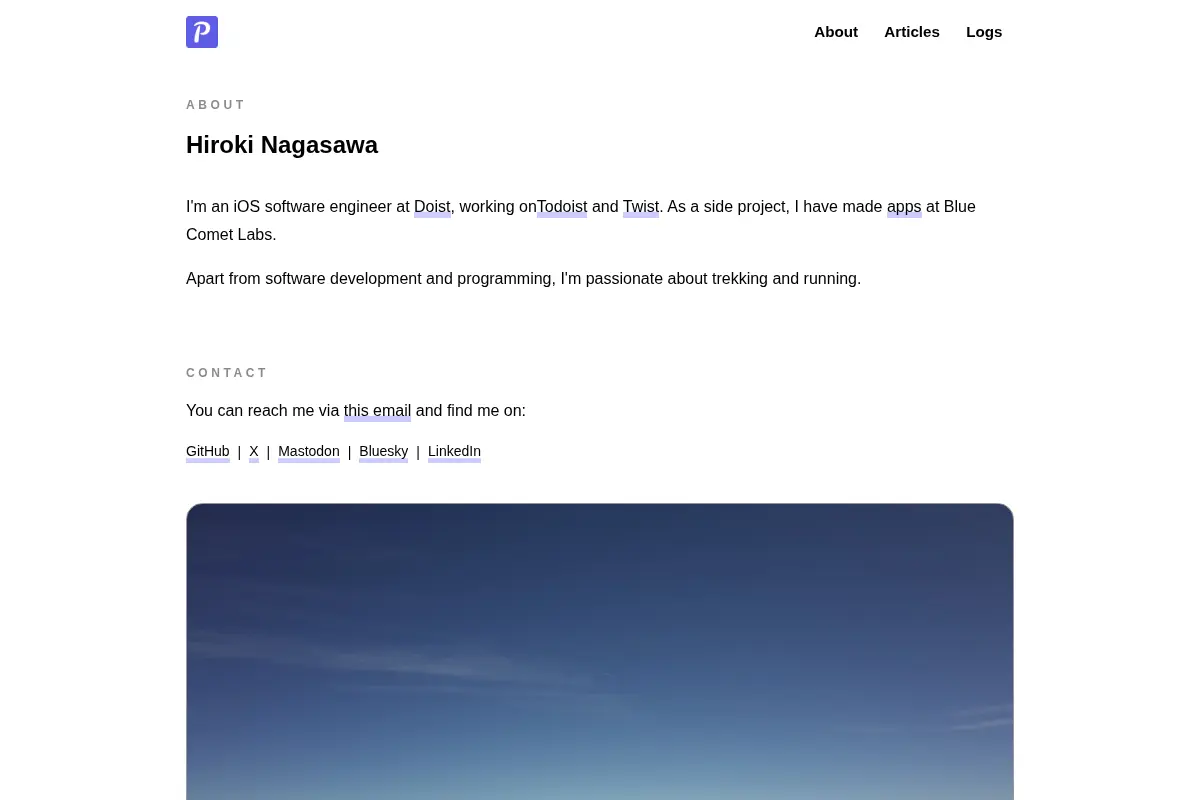Click the trekking and running paragraph
Screen dimensions: 1200x800
click(523, 279)
